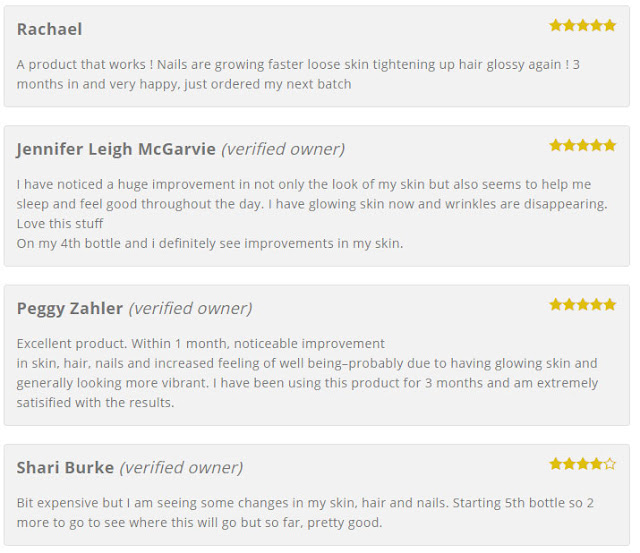The width and height of the screenshot is (640, 553).
Task: Click Rachael's five-star rating
Action: click(x=582, y=25)
